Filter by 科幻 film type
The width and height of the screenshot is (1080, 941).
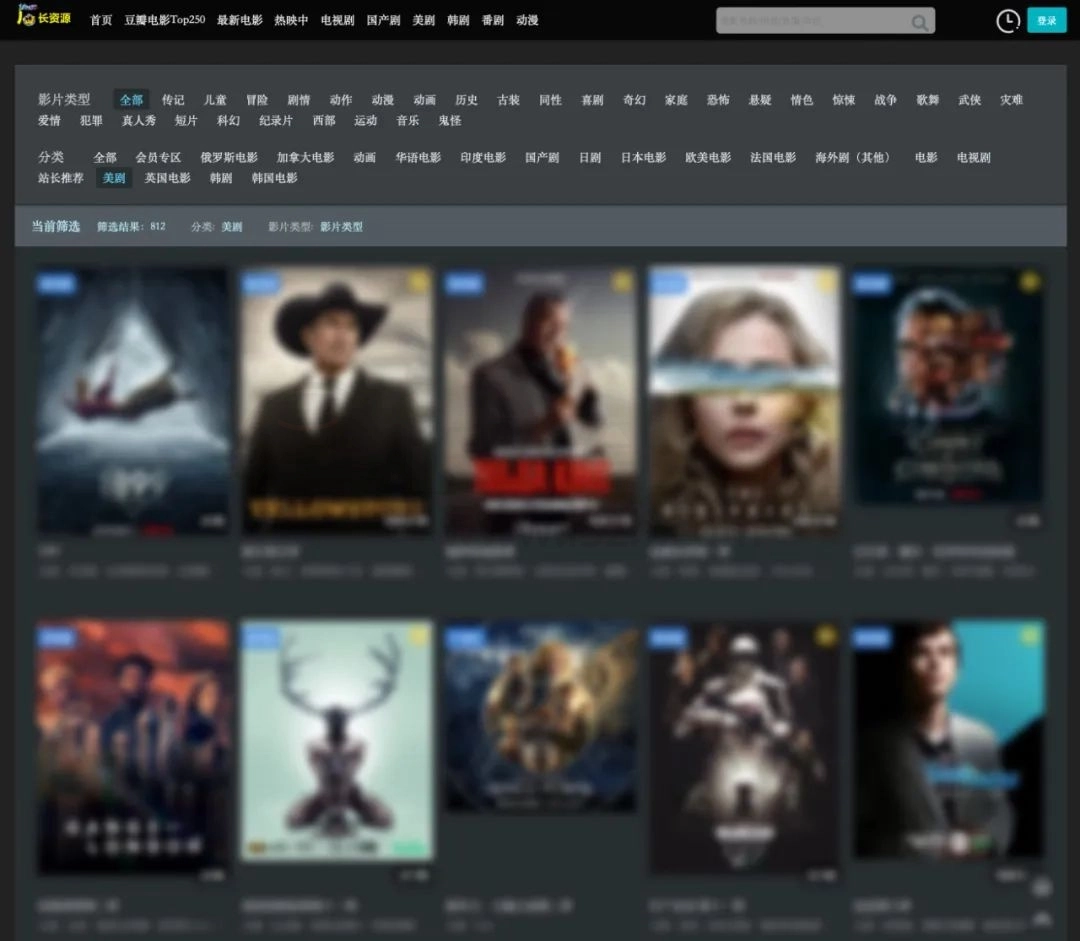click(228, 121)
